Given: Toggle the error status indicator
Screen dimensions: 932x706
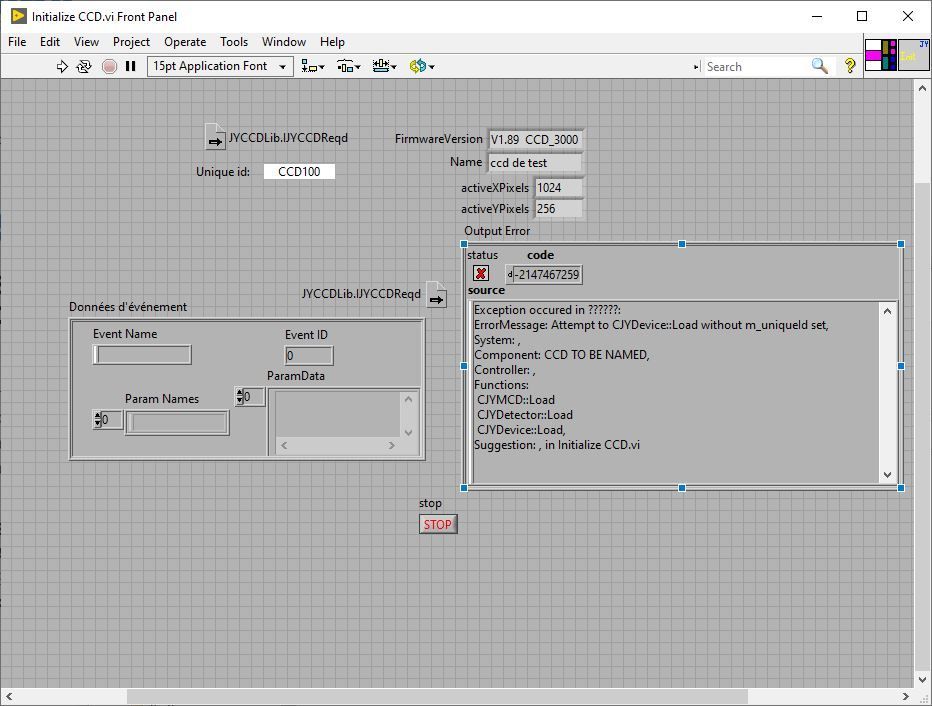Looking at the screenshot, I should tap(481, 274).
